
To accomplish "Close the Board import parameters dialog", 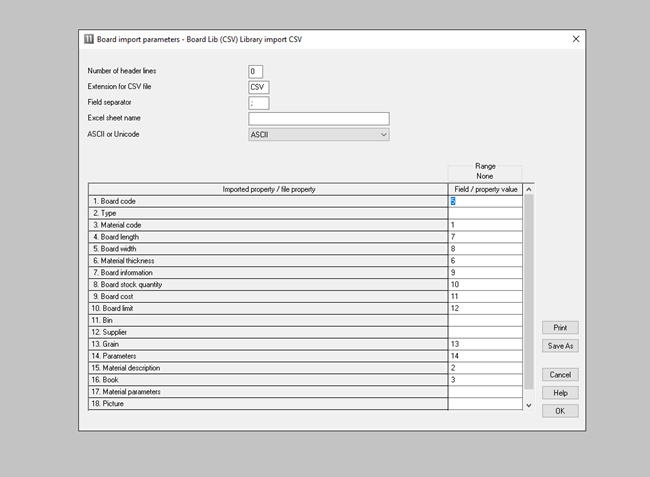I will pos(575,38).
